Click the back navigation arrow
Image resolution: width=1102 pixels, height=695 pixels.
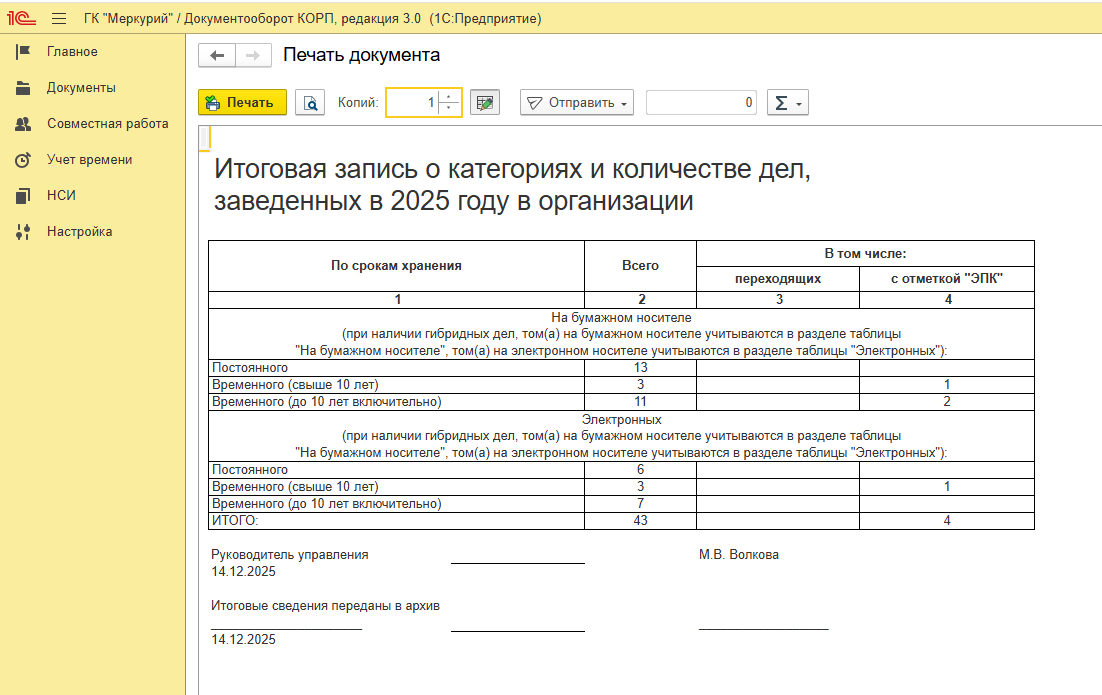click(217, 56)
